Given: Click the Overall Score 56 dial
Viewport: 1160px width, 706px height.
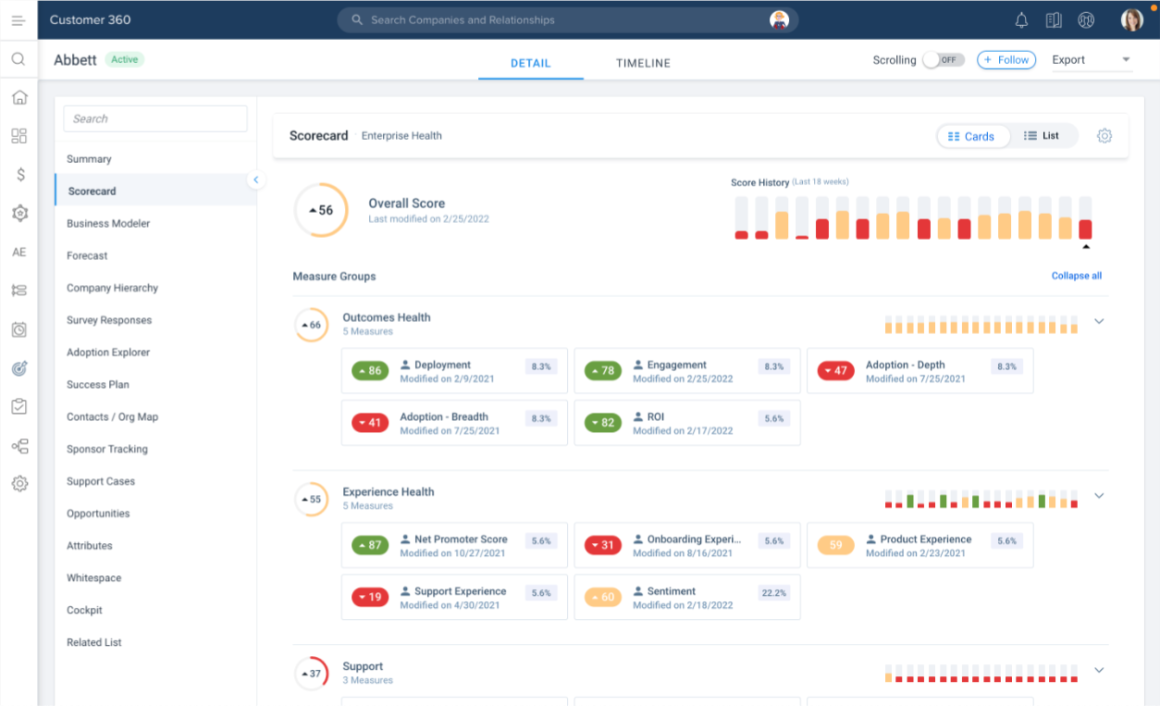Looking at the screenshot, I should point(321,210).
